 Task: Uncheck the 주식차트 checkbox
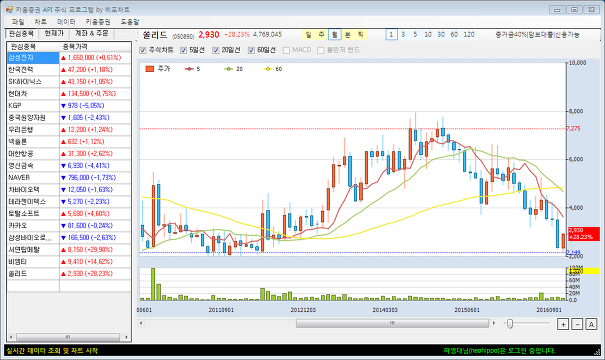tap(143, 50)
